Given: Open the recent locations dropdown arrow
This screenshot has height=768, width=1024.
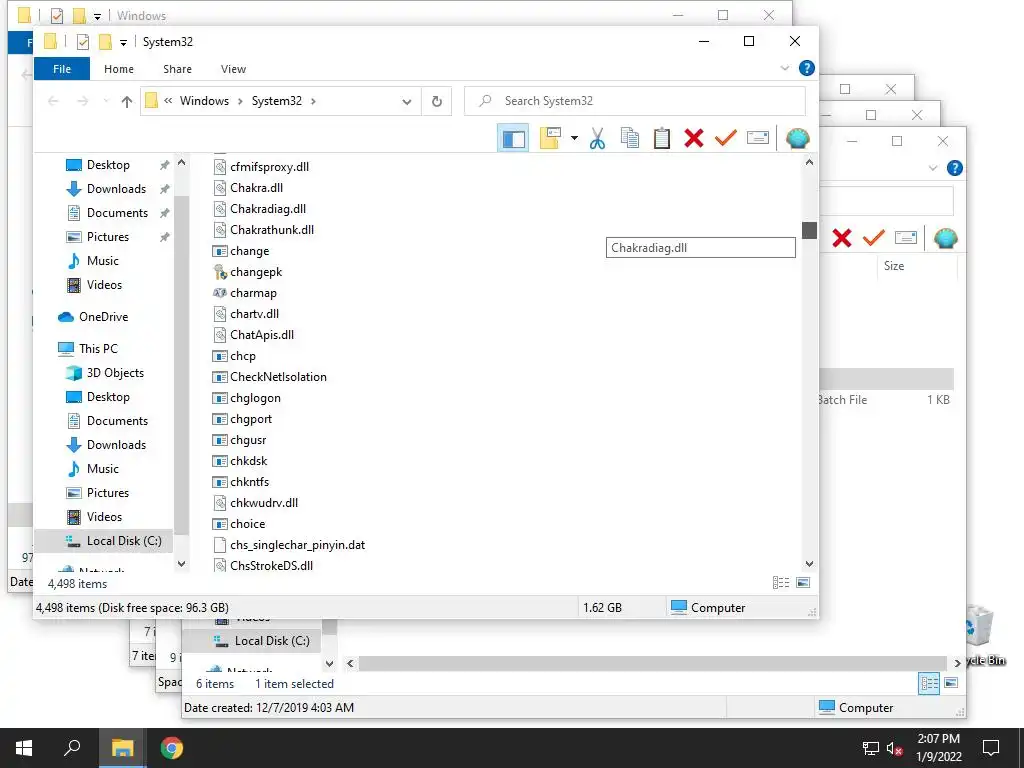Looking at the screenshot, I should [106, 101].
